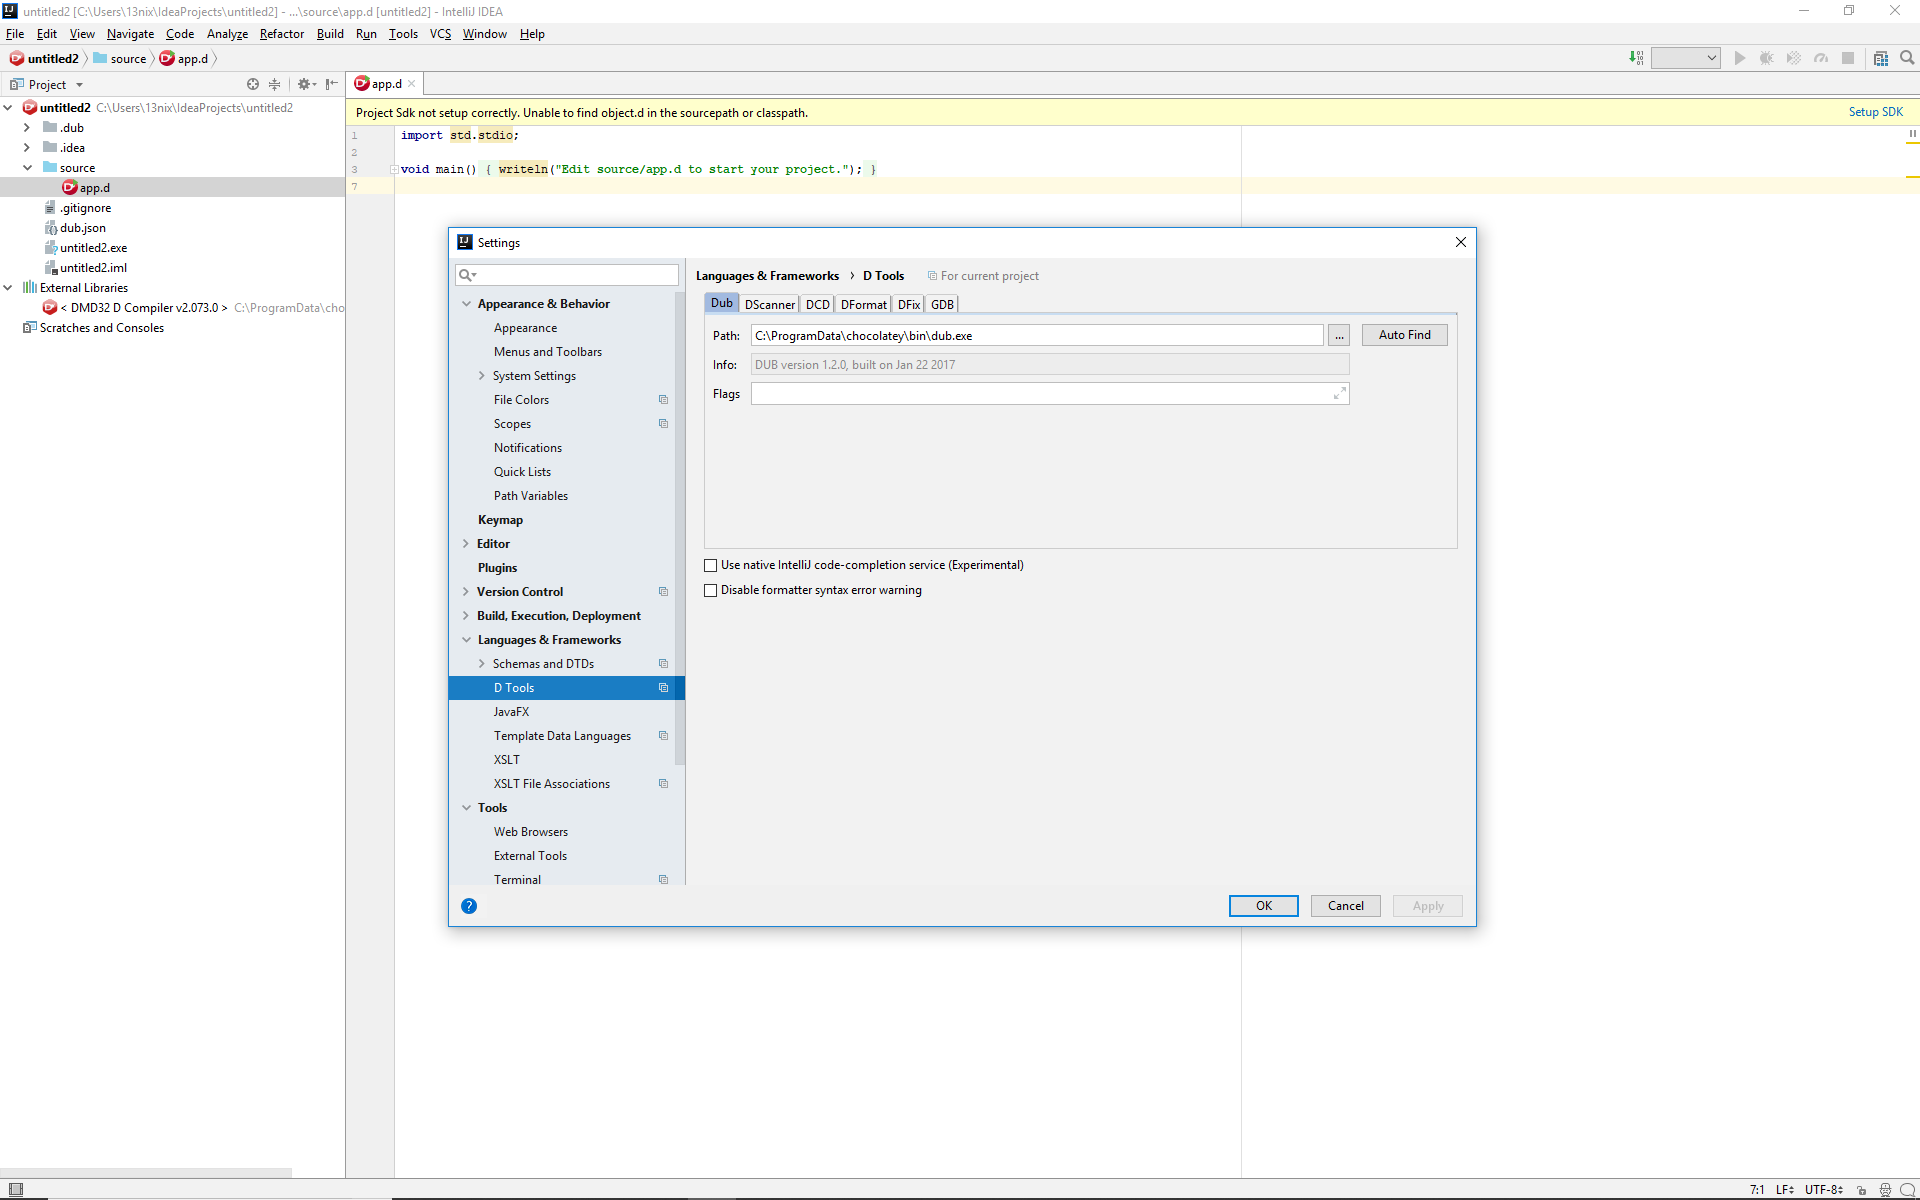Collapse the Appearance & Behavior section
The image size is (1920, 1200).
pyautogui.click(x=466, y=303)
